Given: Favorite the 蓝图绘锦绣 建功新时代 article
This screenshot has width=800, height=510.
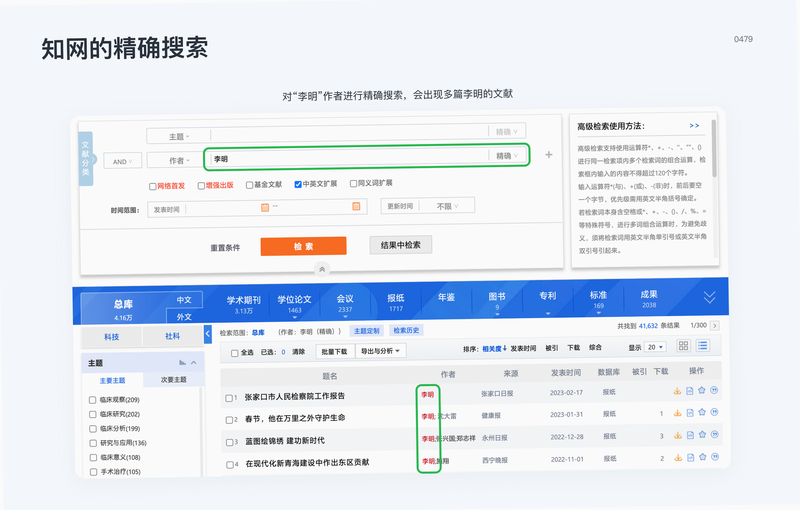Looking at the screenshot, I should coord(703,435).
